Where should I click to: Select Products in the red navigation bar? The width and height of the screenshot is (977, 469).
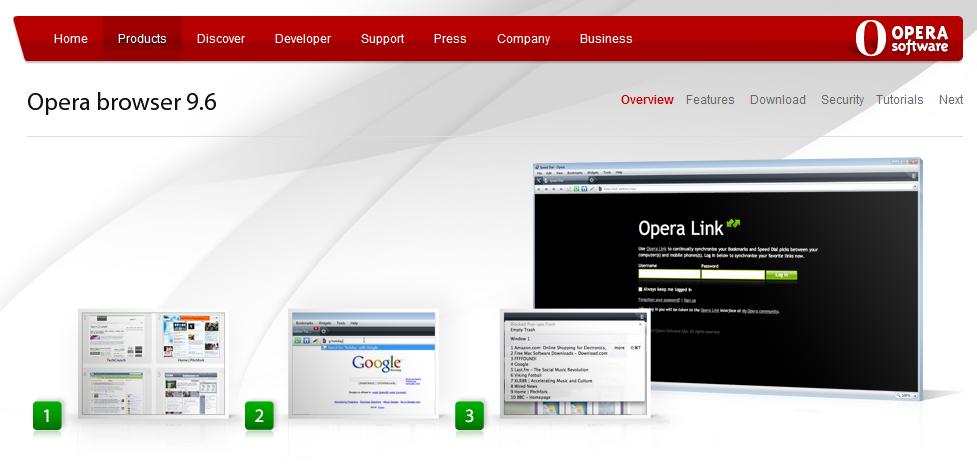pyautogui.click(x=142, y=39)
